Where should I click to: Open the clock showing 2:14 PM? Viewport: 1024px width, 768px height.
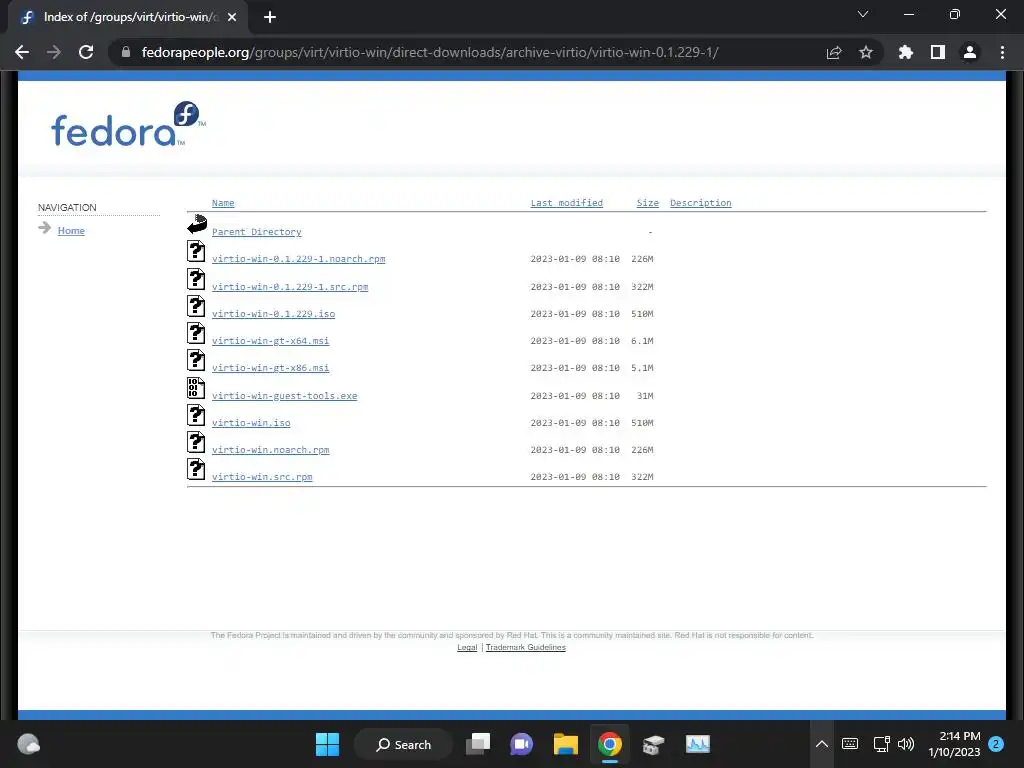click(x=954, y=744)
